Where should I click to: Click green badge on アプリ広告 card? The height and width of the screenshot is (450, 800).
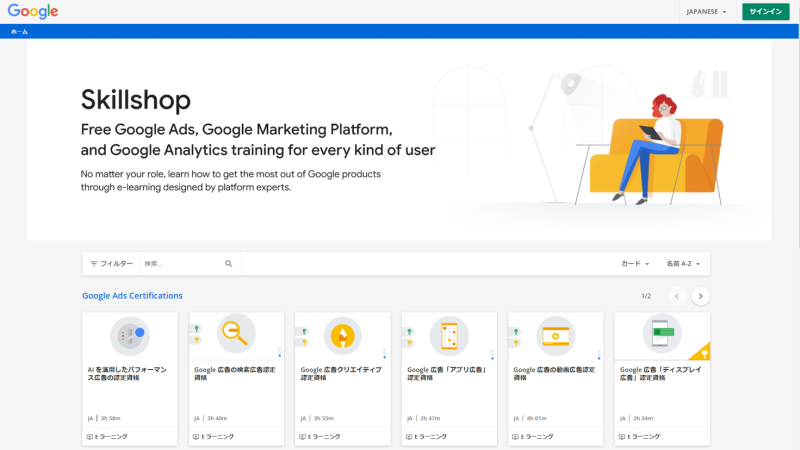(409, 332)
